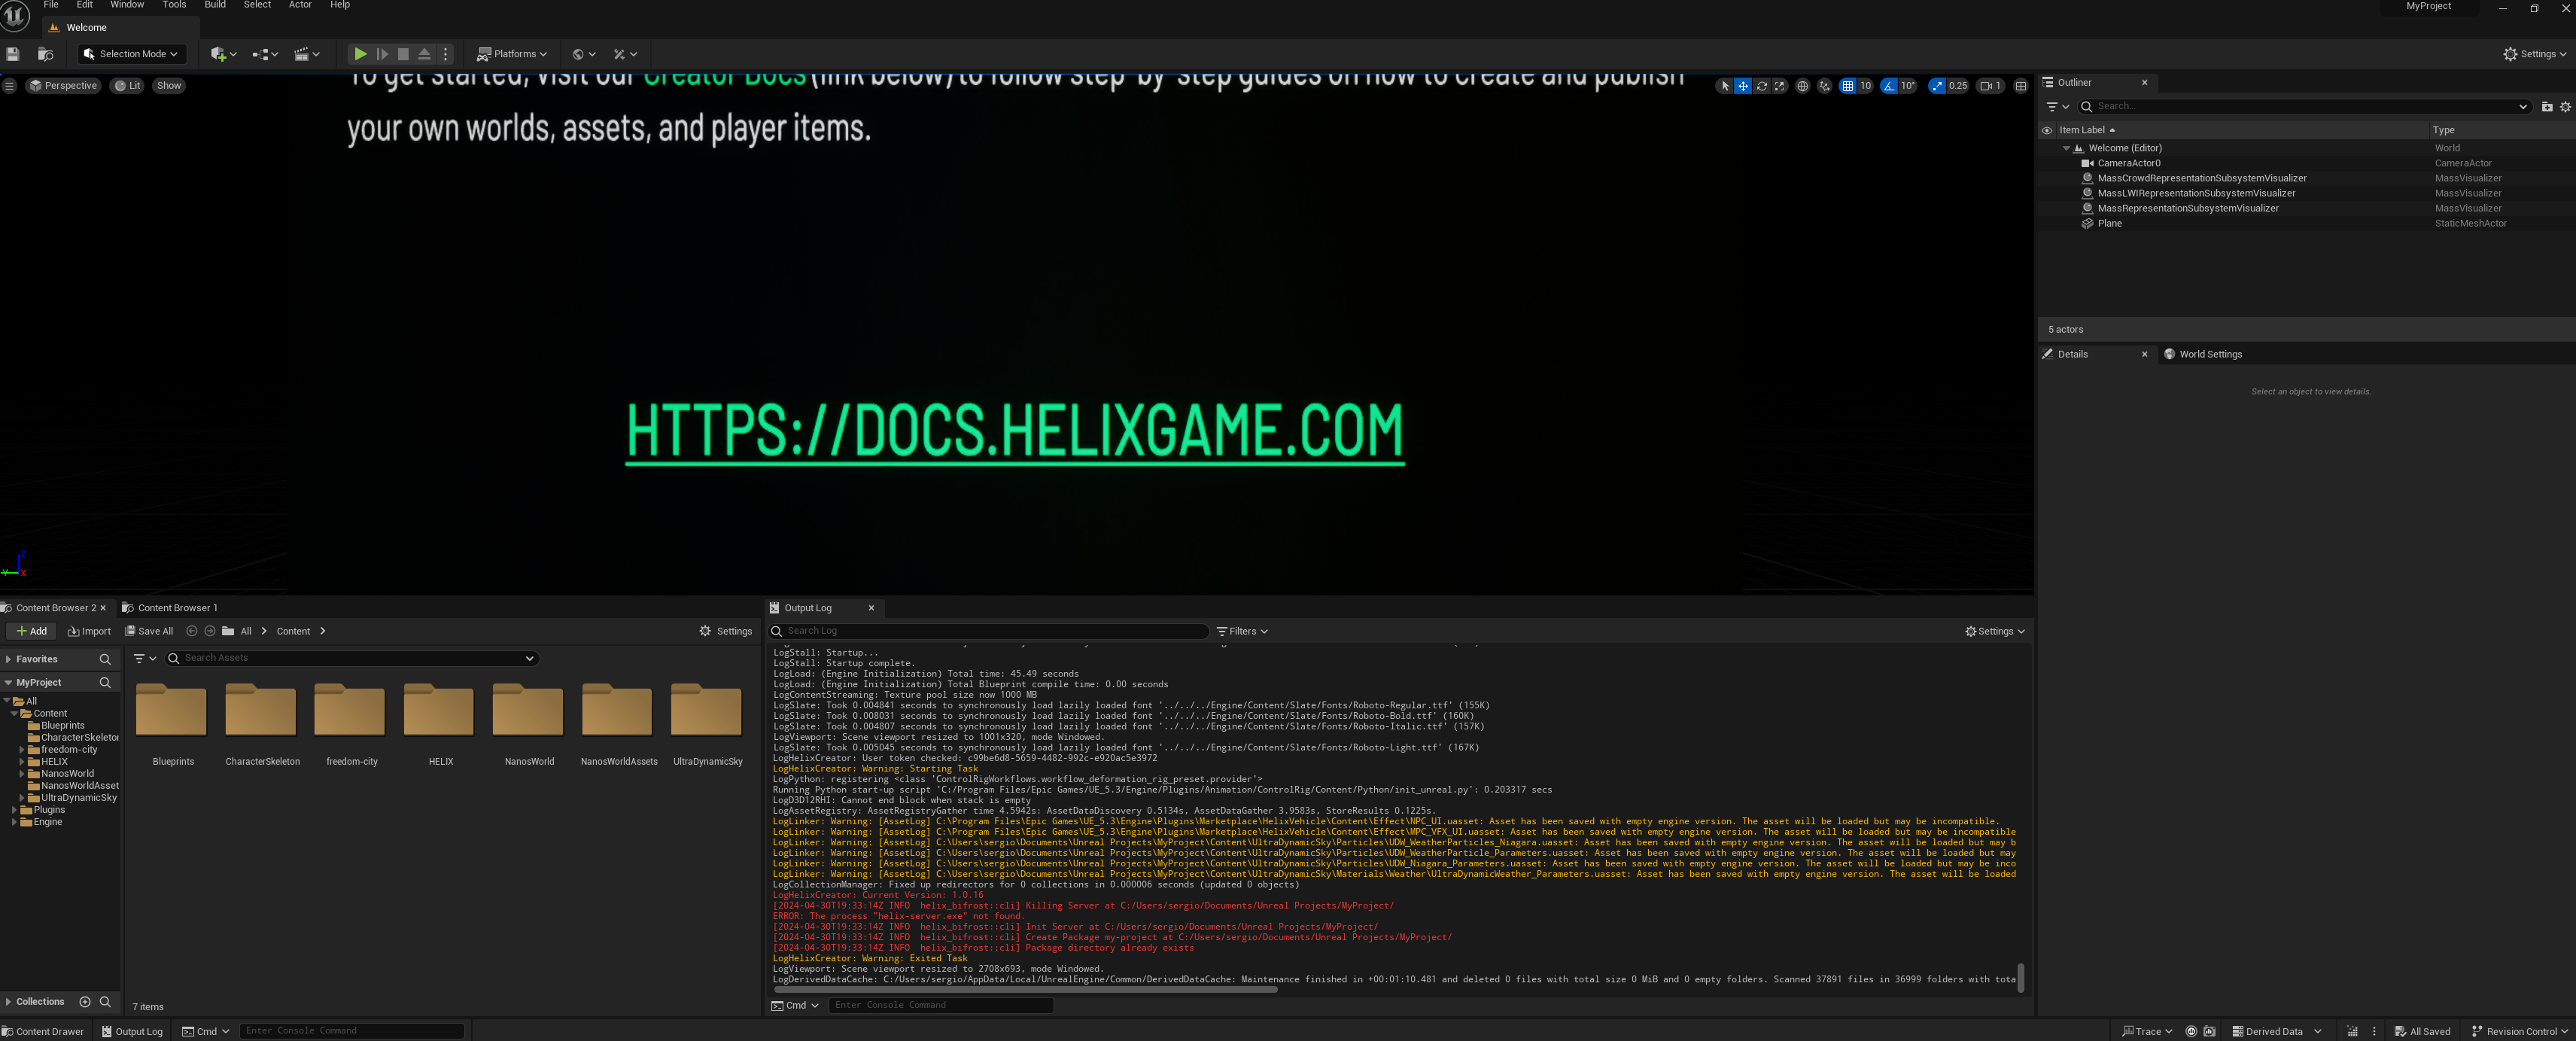Click the Quickly add to project icon
This screenshot has width=2576, height=1041.
pyautogui.click(x=219, y=54)
